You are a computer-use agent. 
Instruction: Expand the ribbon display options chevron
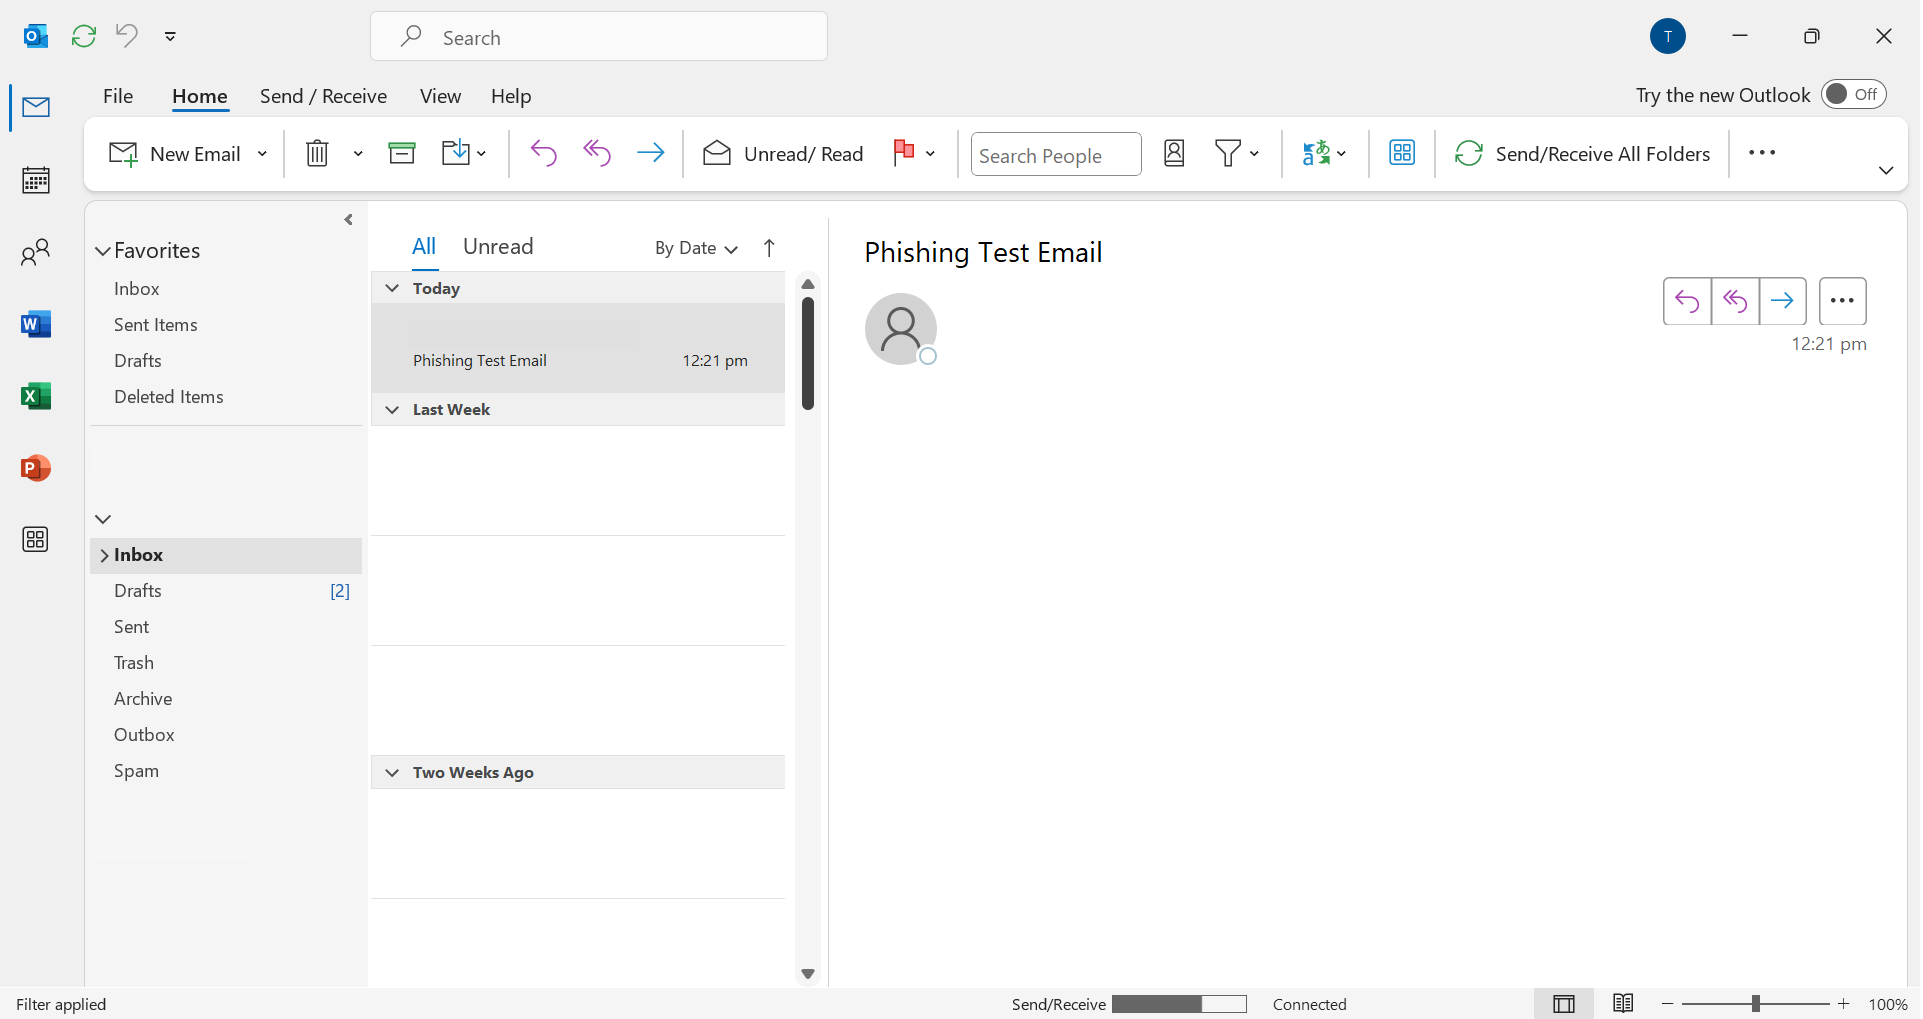coord(1886,171)
